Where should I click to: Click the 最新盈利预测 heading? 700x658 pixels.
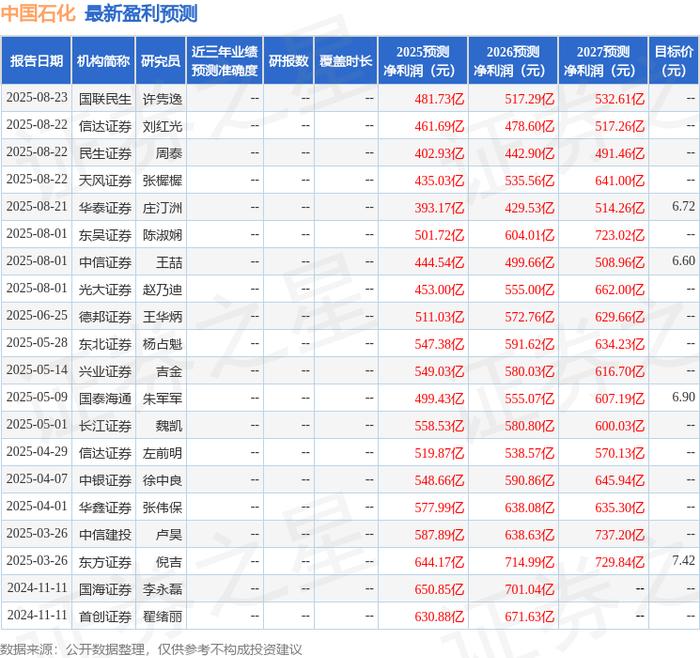point(141,13)
